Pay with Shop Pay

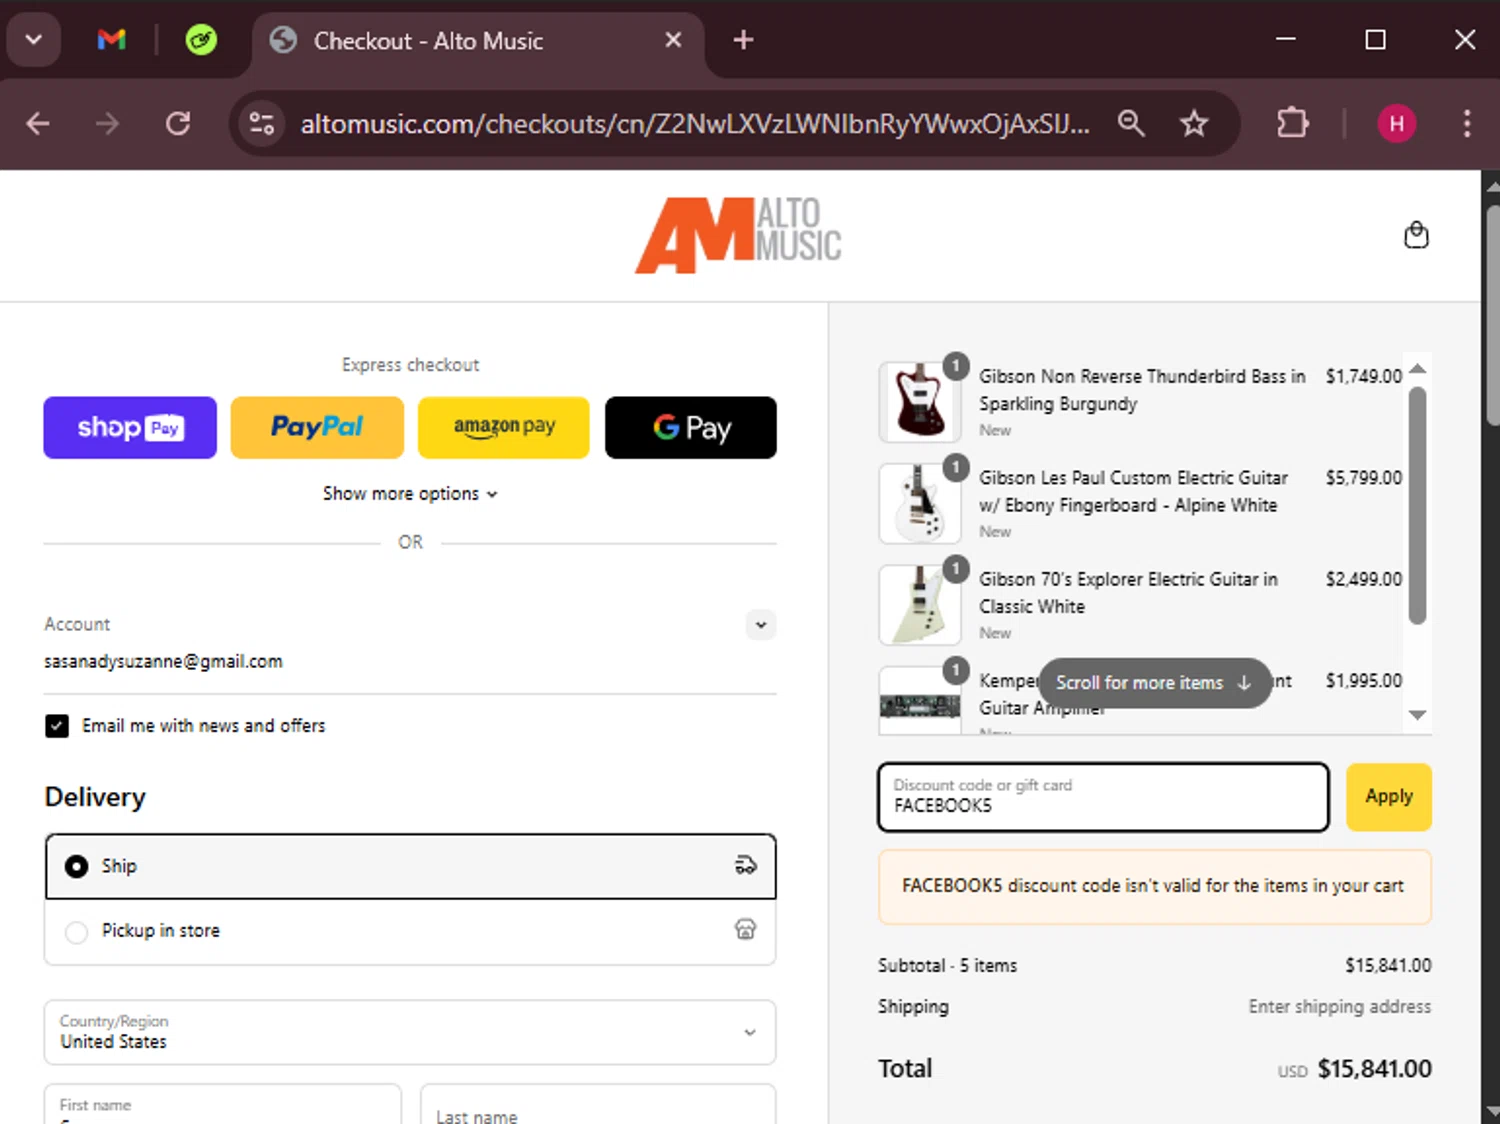click(x=130, y=428)
